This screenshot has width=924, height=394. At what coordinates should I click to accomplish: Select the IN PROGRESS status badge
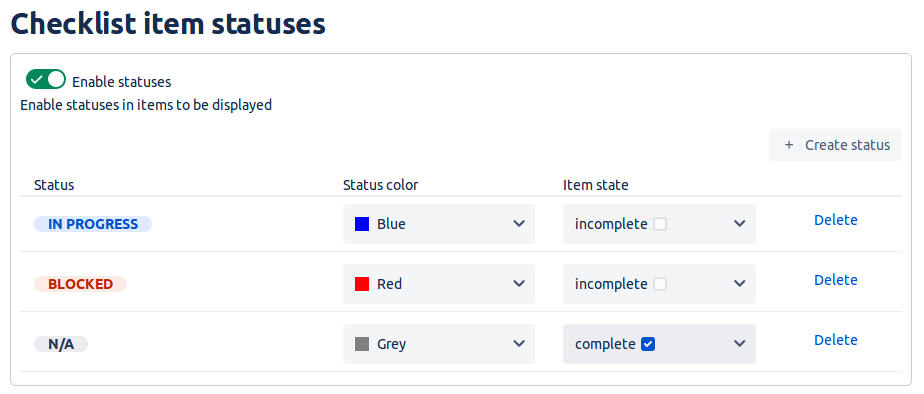(93, 224)
